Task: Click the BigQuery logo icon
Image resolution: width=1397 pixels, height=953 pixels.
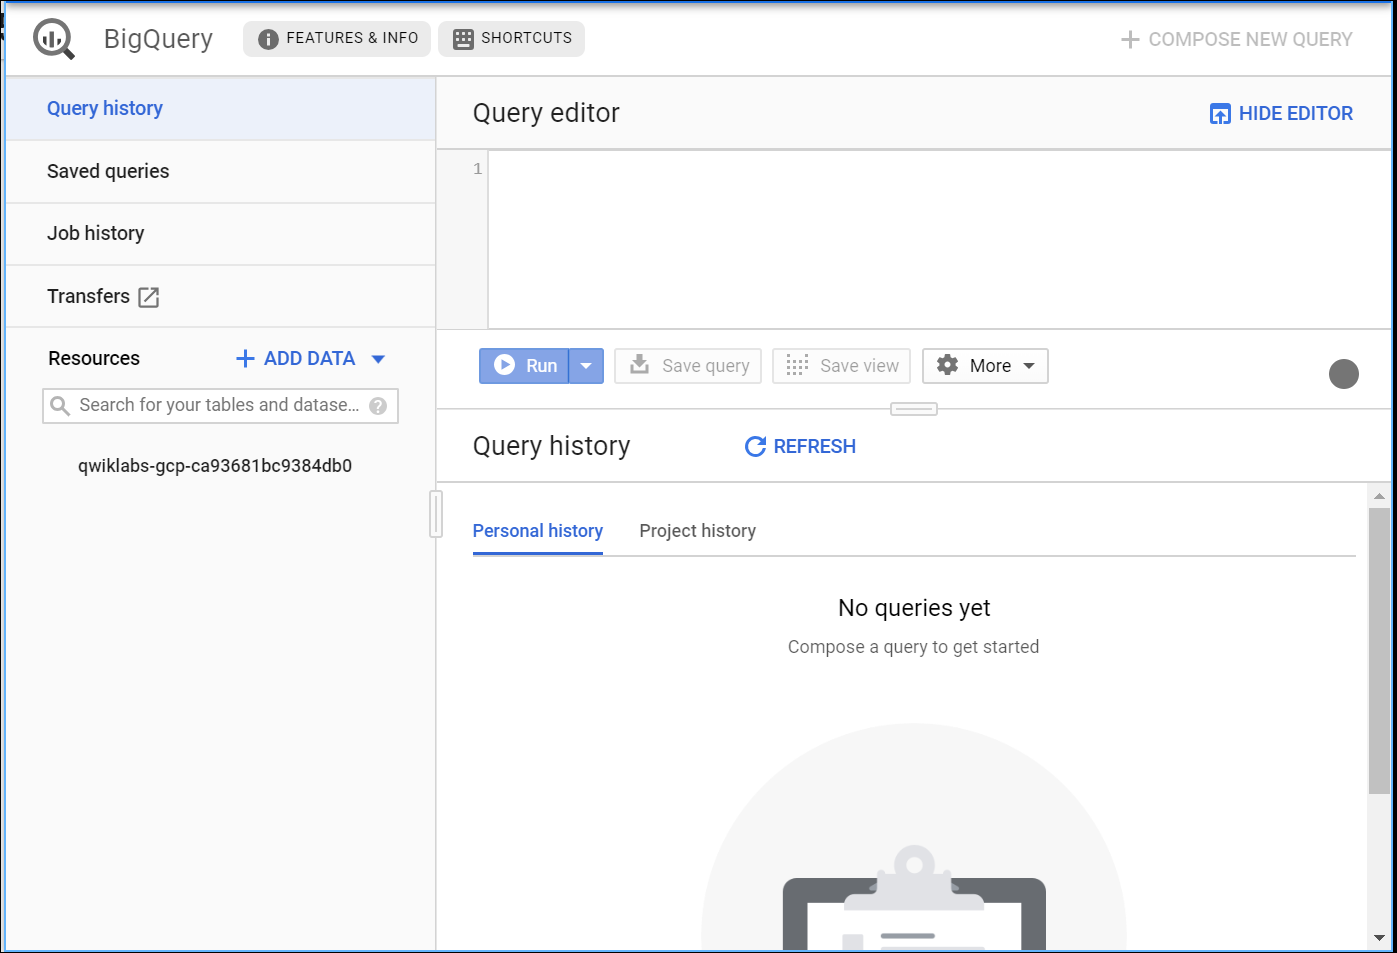Action: pos(53,39)
